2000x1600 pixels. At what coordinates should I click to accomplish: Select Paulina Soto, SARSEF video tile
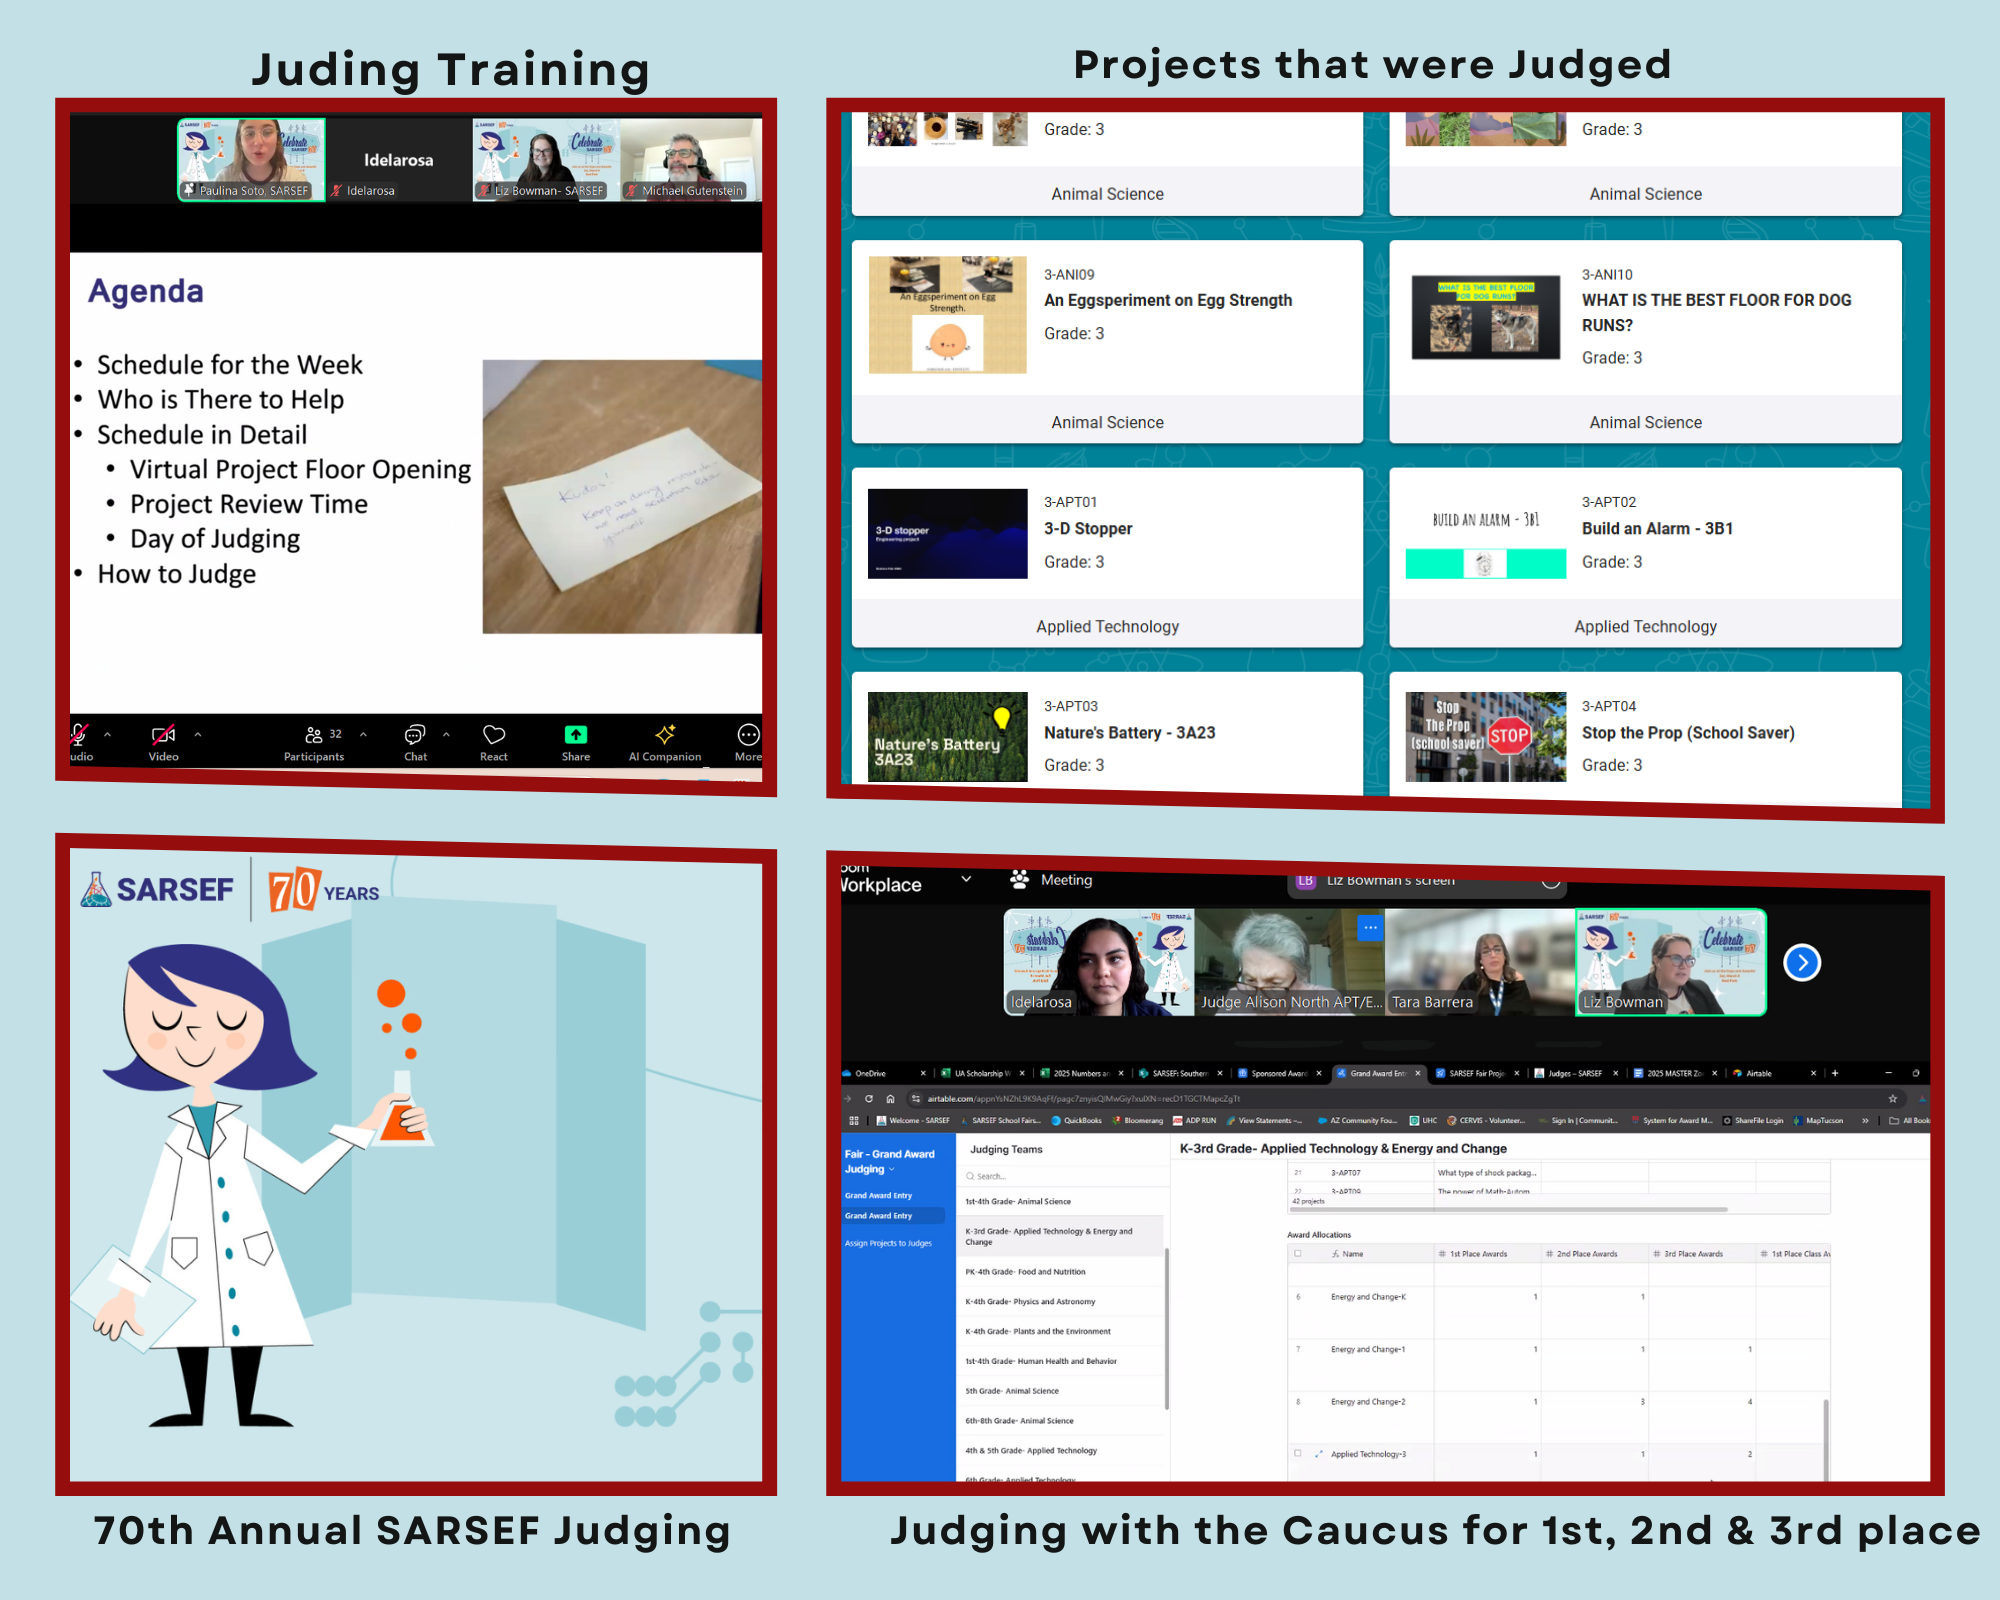(252, 160)
